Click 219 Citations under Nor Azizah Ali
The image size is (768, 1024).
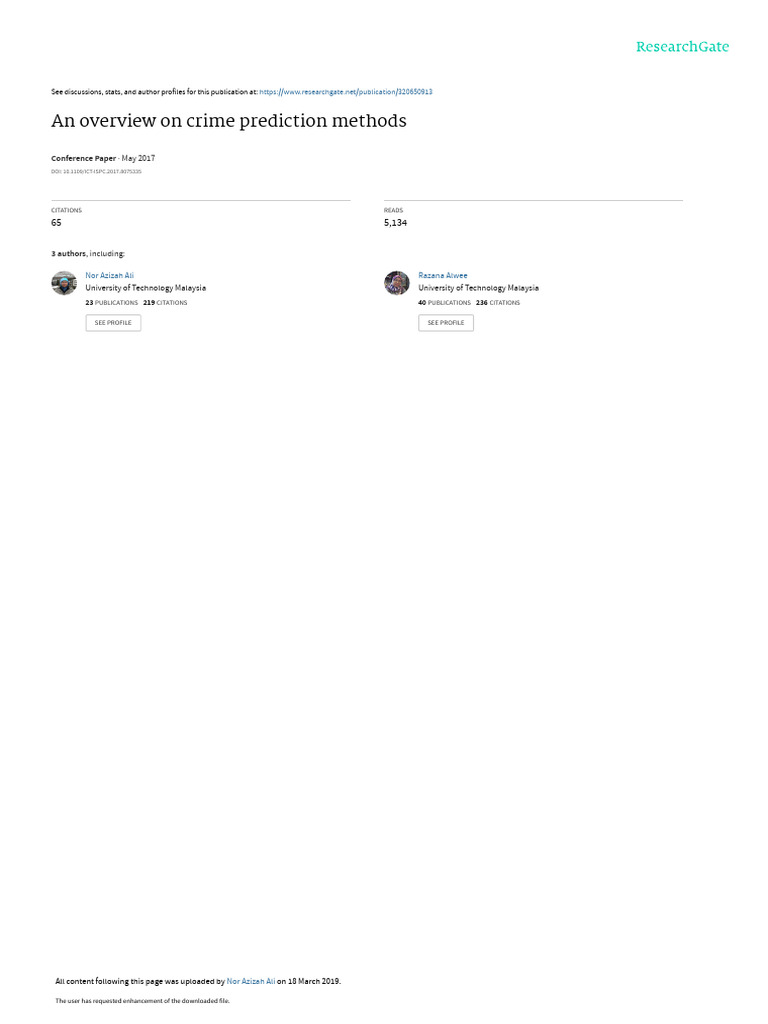tap(165, 303)
